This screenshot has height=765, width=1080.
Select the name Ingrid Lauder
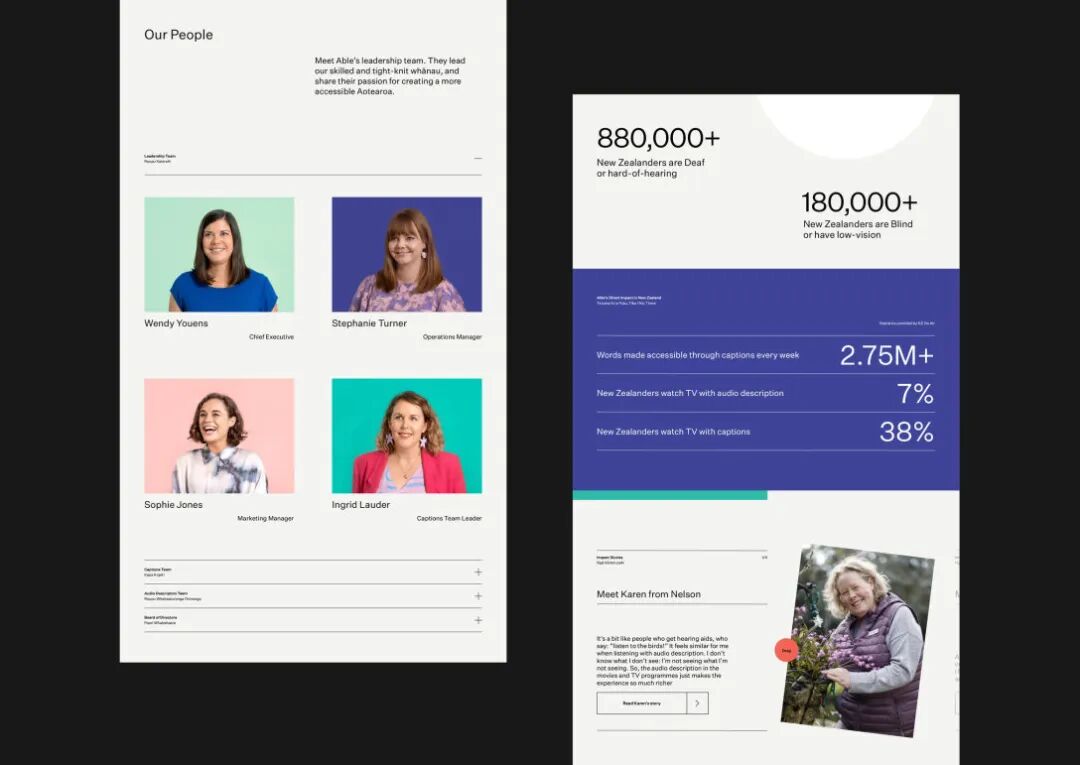[x=361, y=505]
